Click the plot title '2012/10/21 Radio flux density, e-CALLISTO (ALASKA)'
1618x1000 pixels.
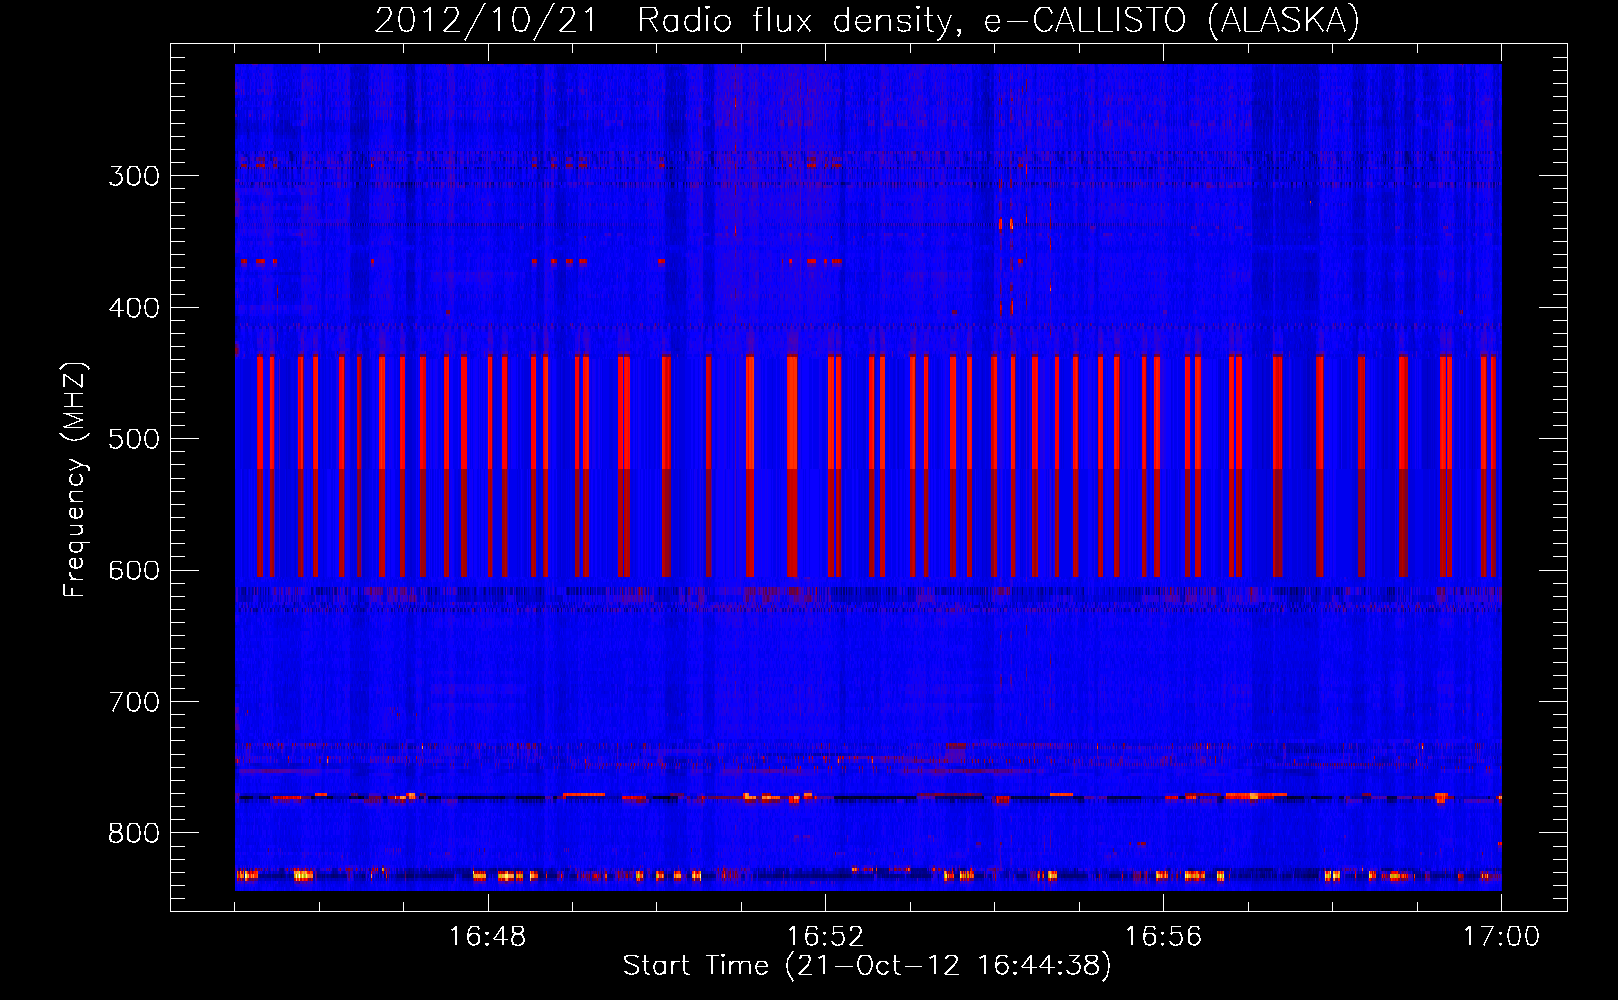point(867,20)
